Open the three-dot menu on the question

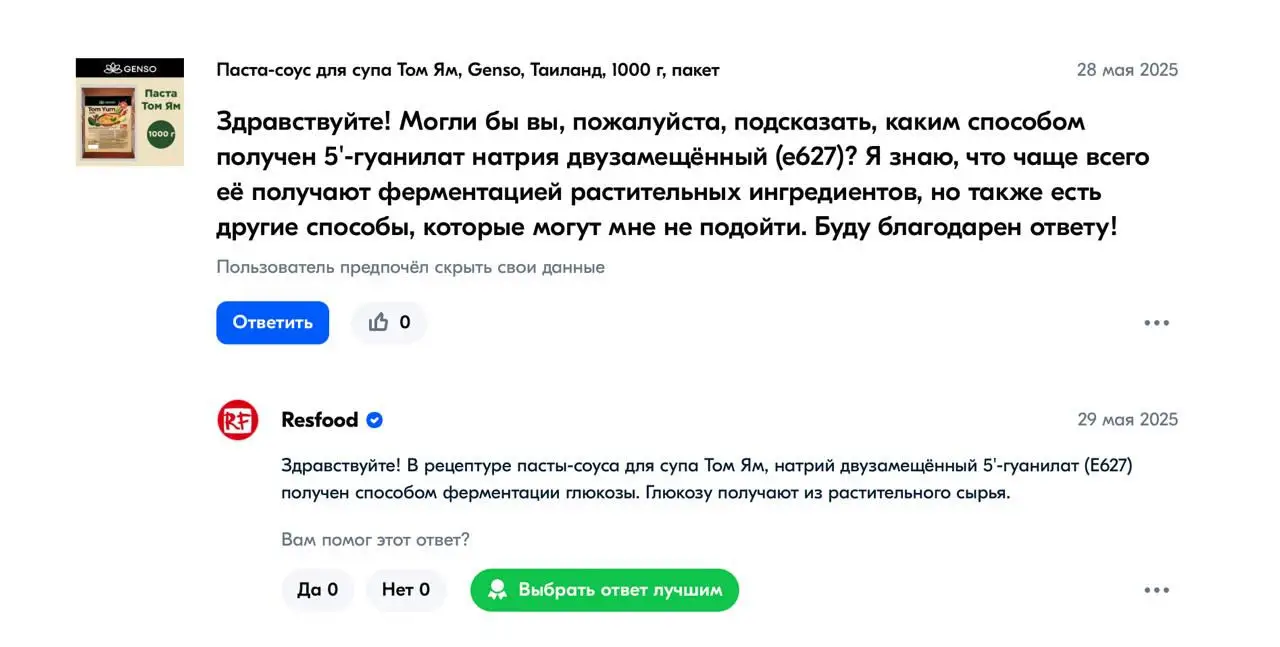tap(1156, 323)
